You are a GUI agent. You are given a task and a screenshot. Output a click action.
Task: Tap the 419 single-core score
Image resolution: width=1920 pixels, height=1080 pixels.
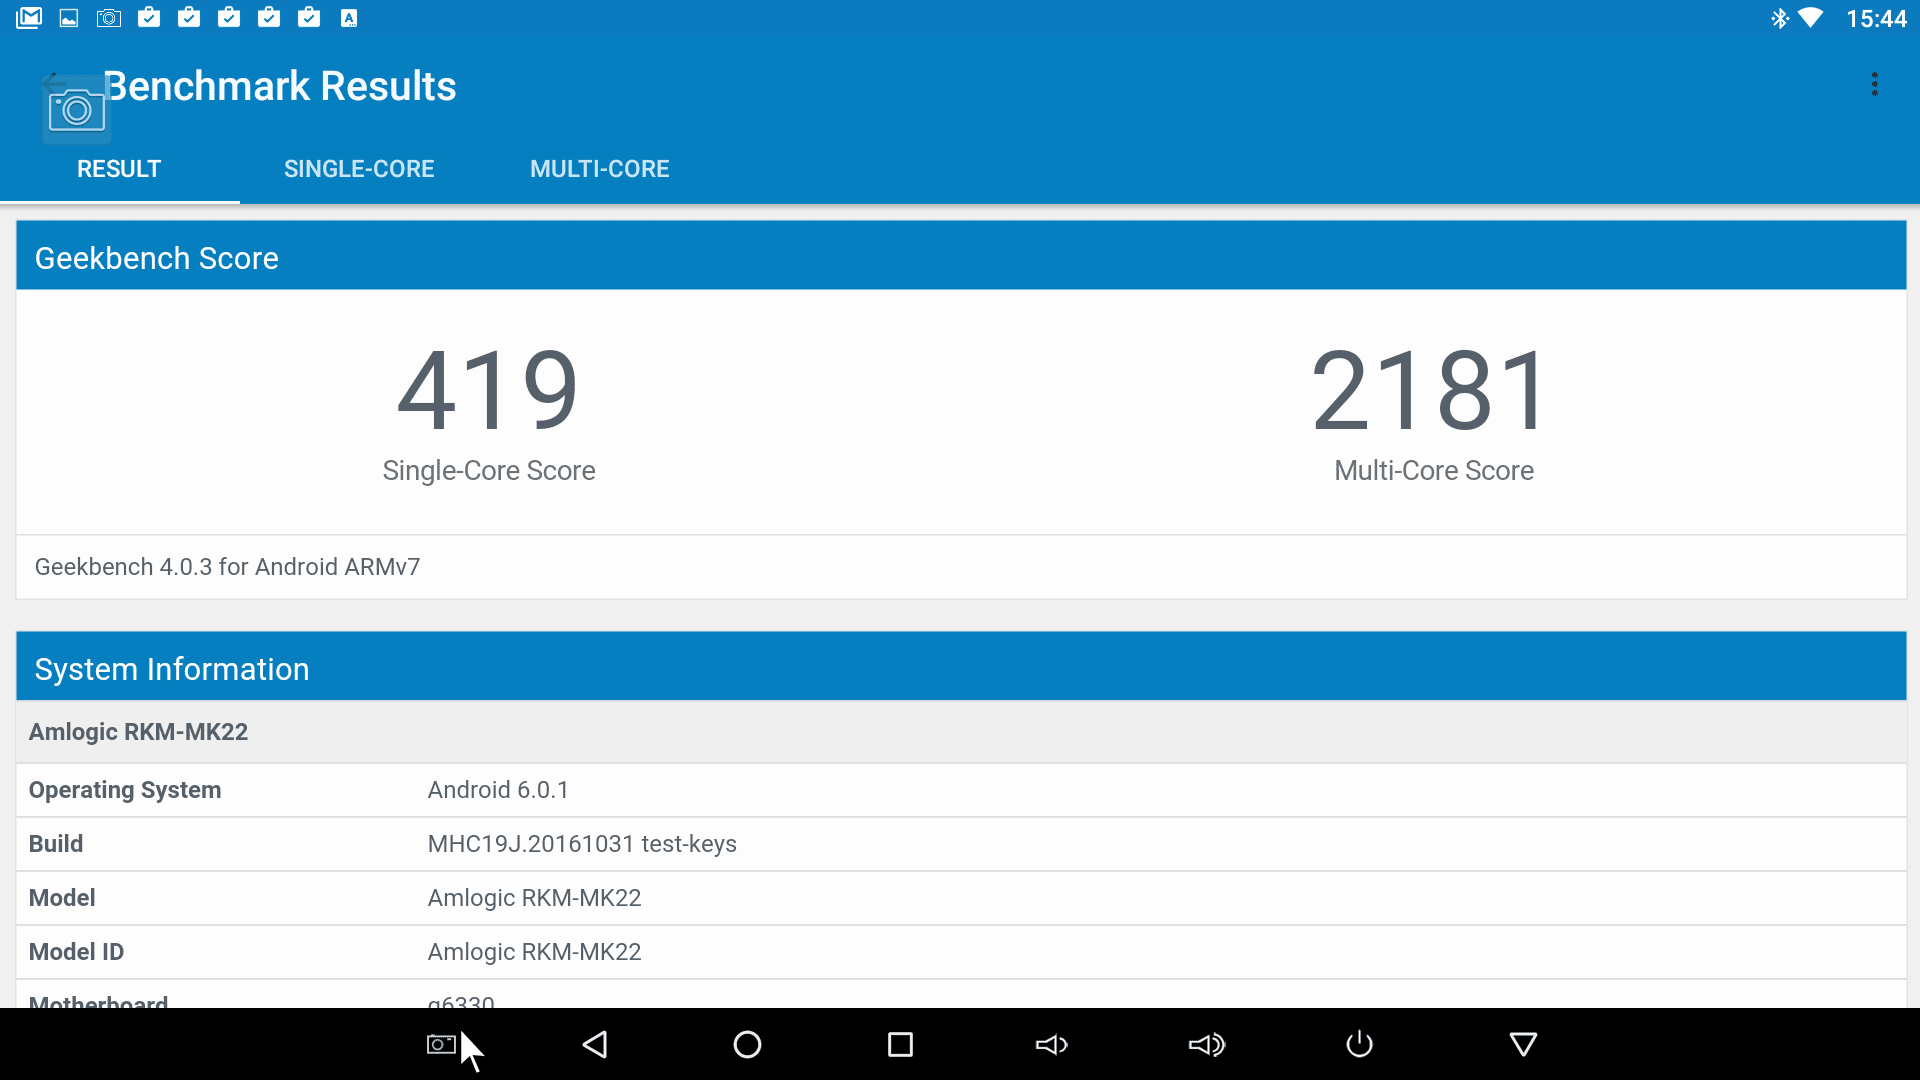(x=488, y=391)
